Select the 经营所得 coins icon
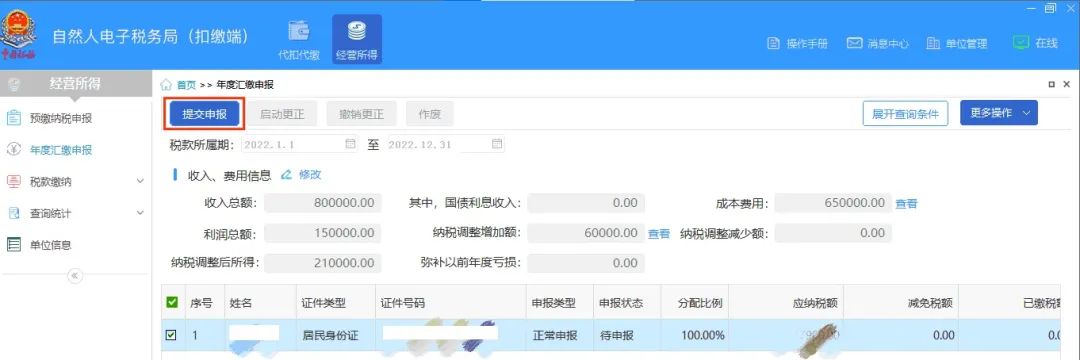 (356, 31)
